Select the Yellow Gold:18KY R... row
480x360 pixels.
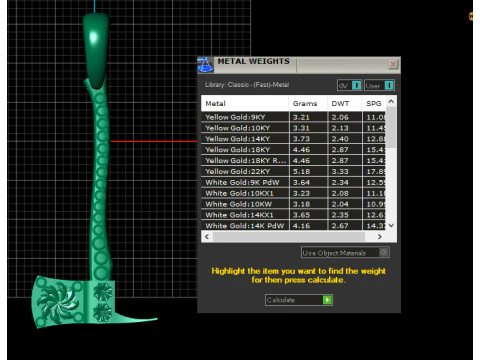tap(294, 160)
